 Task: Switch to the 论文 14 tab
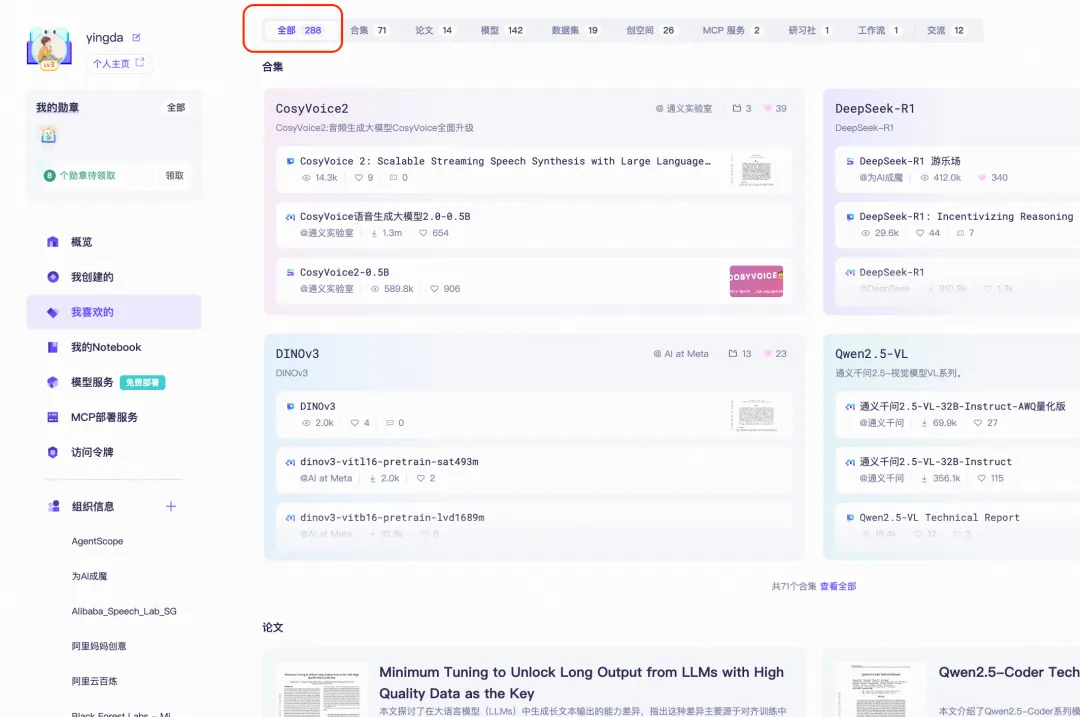[434, 30]
